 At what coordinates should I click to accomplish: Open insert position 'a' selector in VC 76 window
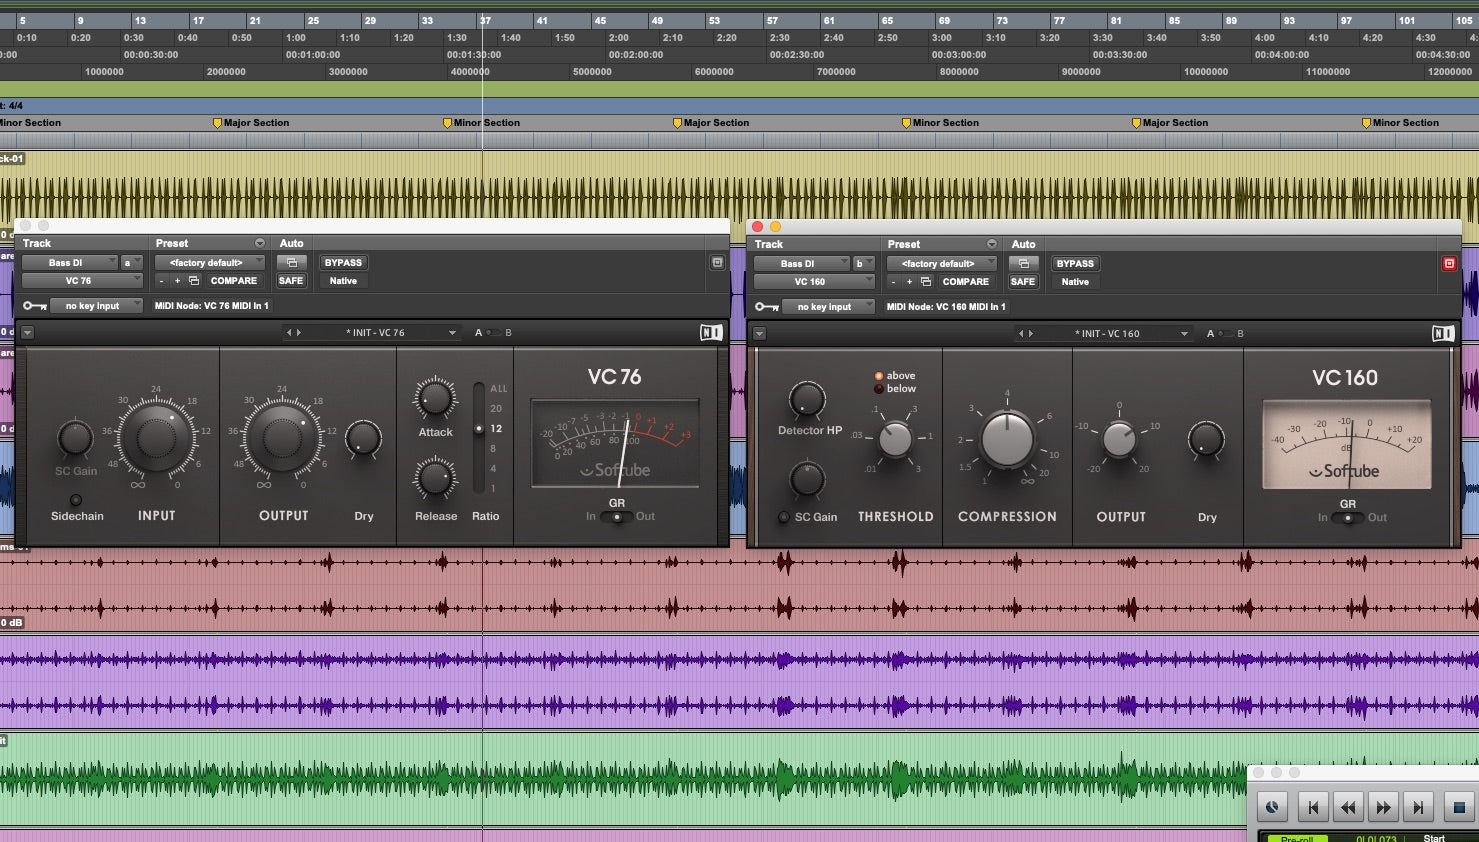131,263
